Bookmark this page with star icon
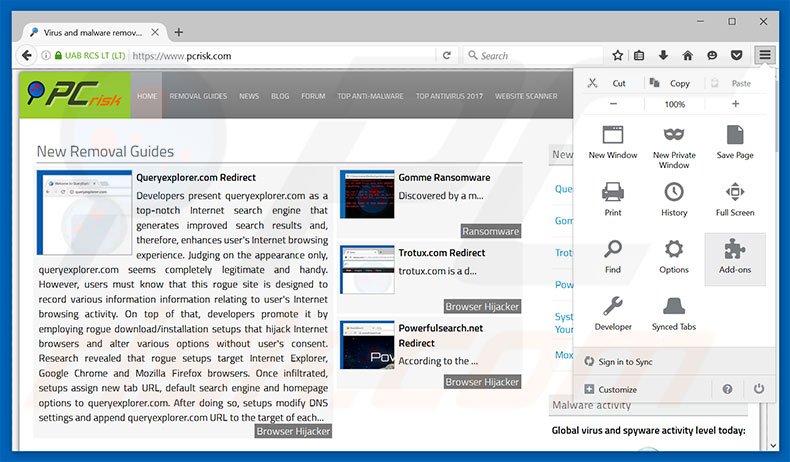The height and width of the screenshot is (462, 790). [x=618, y=55]
